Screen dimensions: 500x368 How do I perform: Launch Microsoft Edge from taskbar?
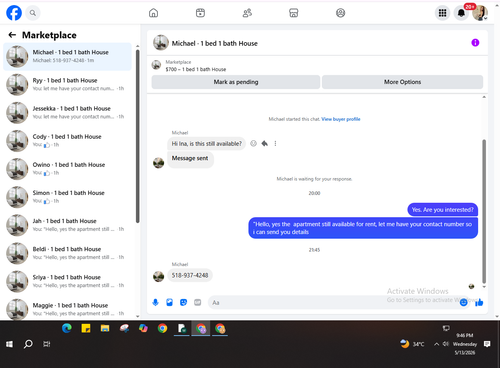point(67,329)
